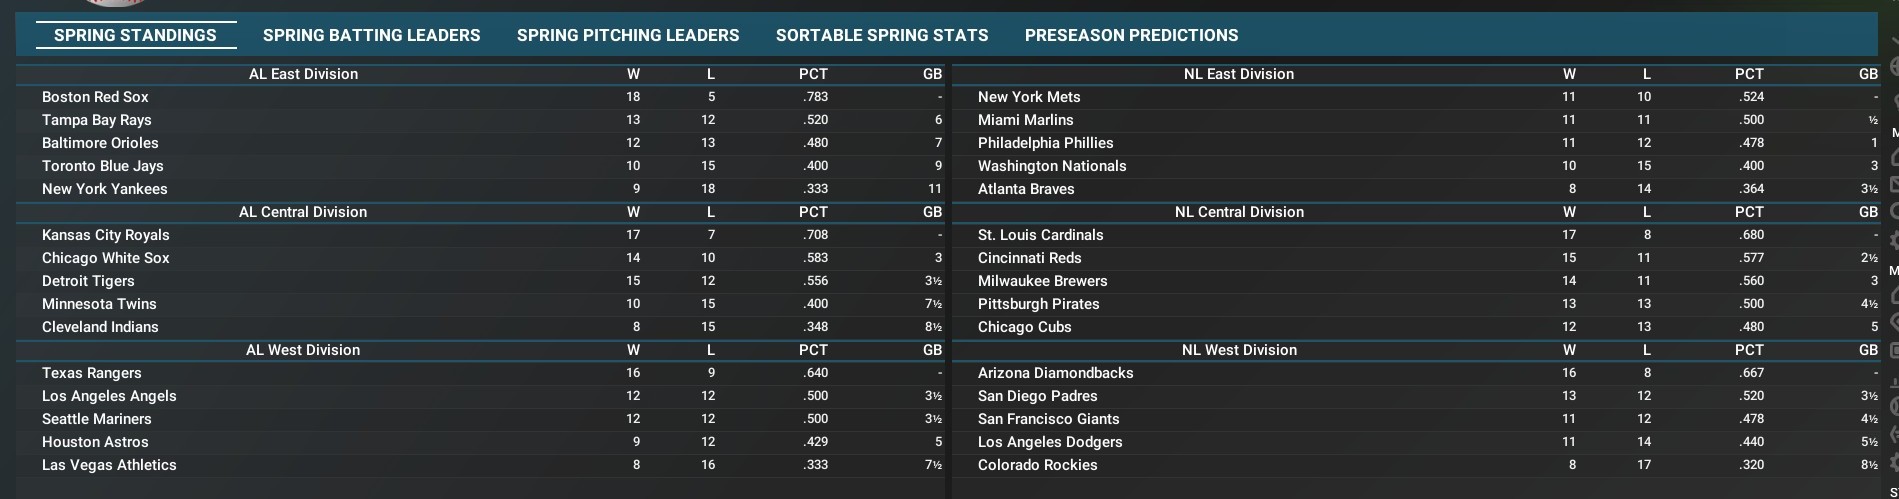Select the Spring Standings tab
The height and width of the screenshot is (499, 1899).
[x=135, y=35]
